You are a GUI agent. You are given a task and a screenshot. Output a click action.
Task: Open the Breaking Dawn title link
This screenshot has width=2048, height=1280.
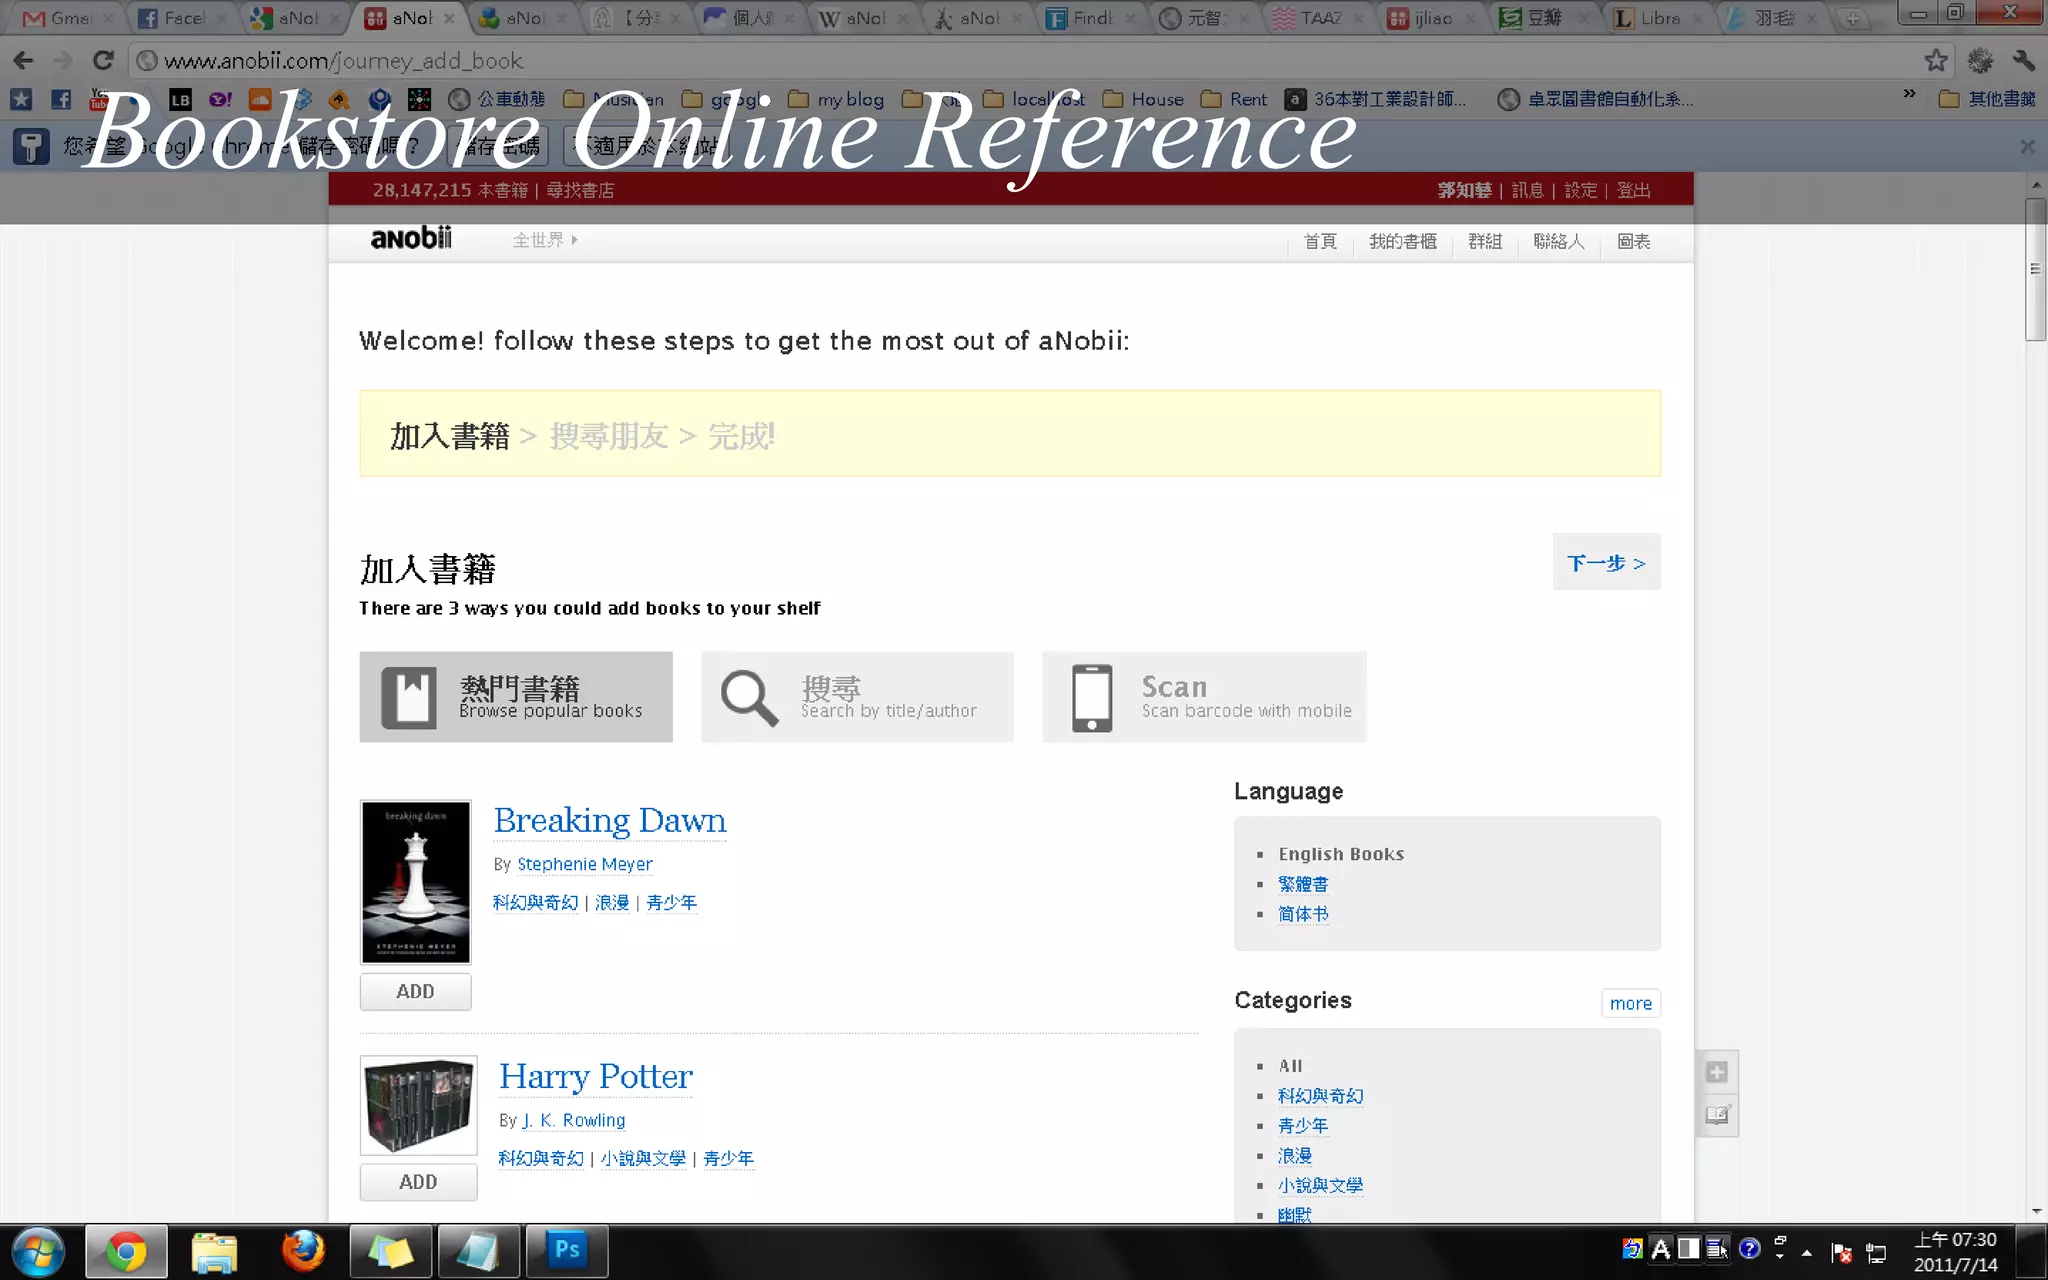(x=610, y=820)
